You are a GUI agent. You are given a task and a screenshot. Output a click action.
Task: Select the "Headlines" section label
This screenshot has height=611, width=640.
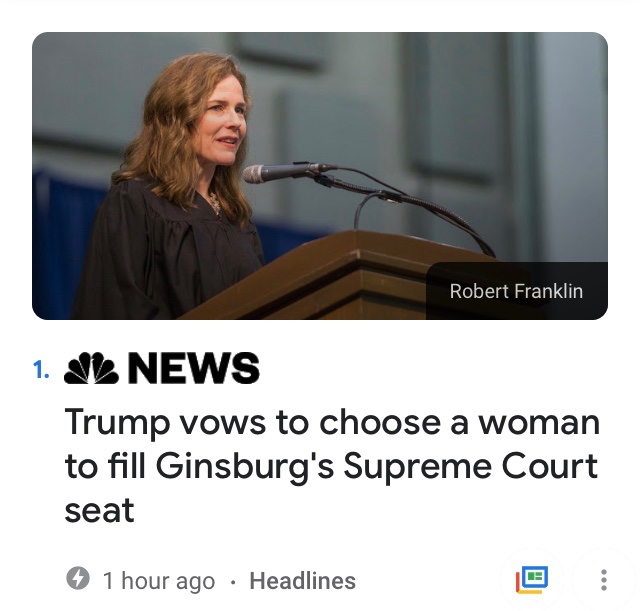click(302, 581)
